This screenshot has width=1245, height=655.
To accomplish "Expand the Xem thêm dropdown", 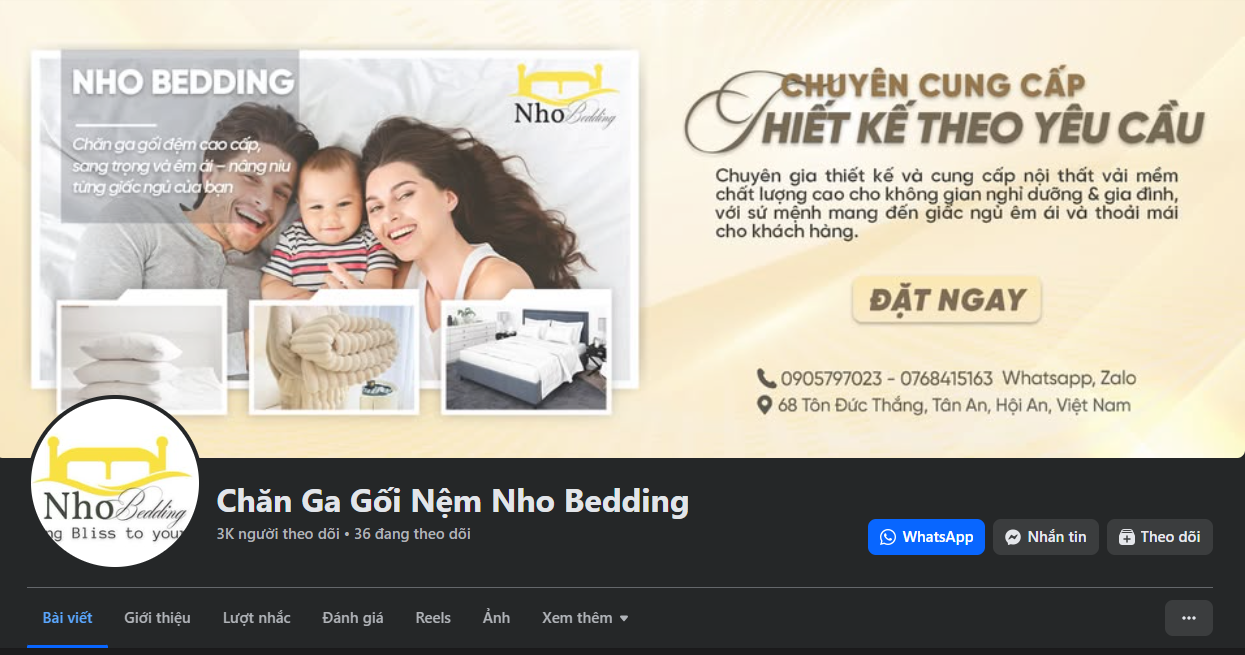I will 585,618.
